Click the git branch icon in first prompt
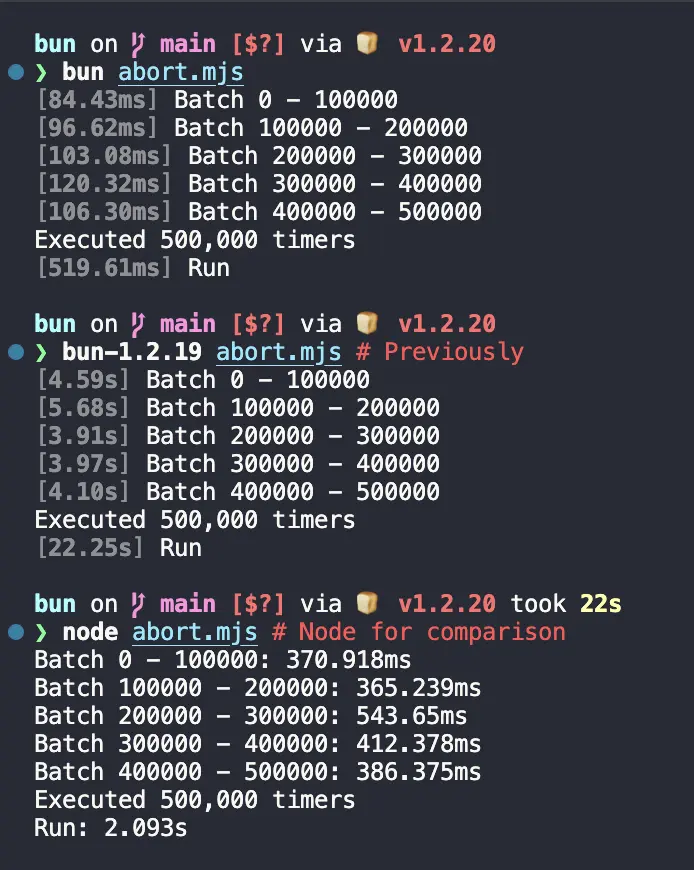The height and width of the screenshot is (870, 694). (138, 44)
